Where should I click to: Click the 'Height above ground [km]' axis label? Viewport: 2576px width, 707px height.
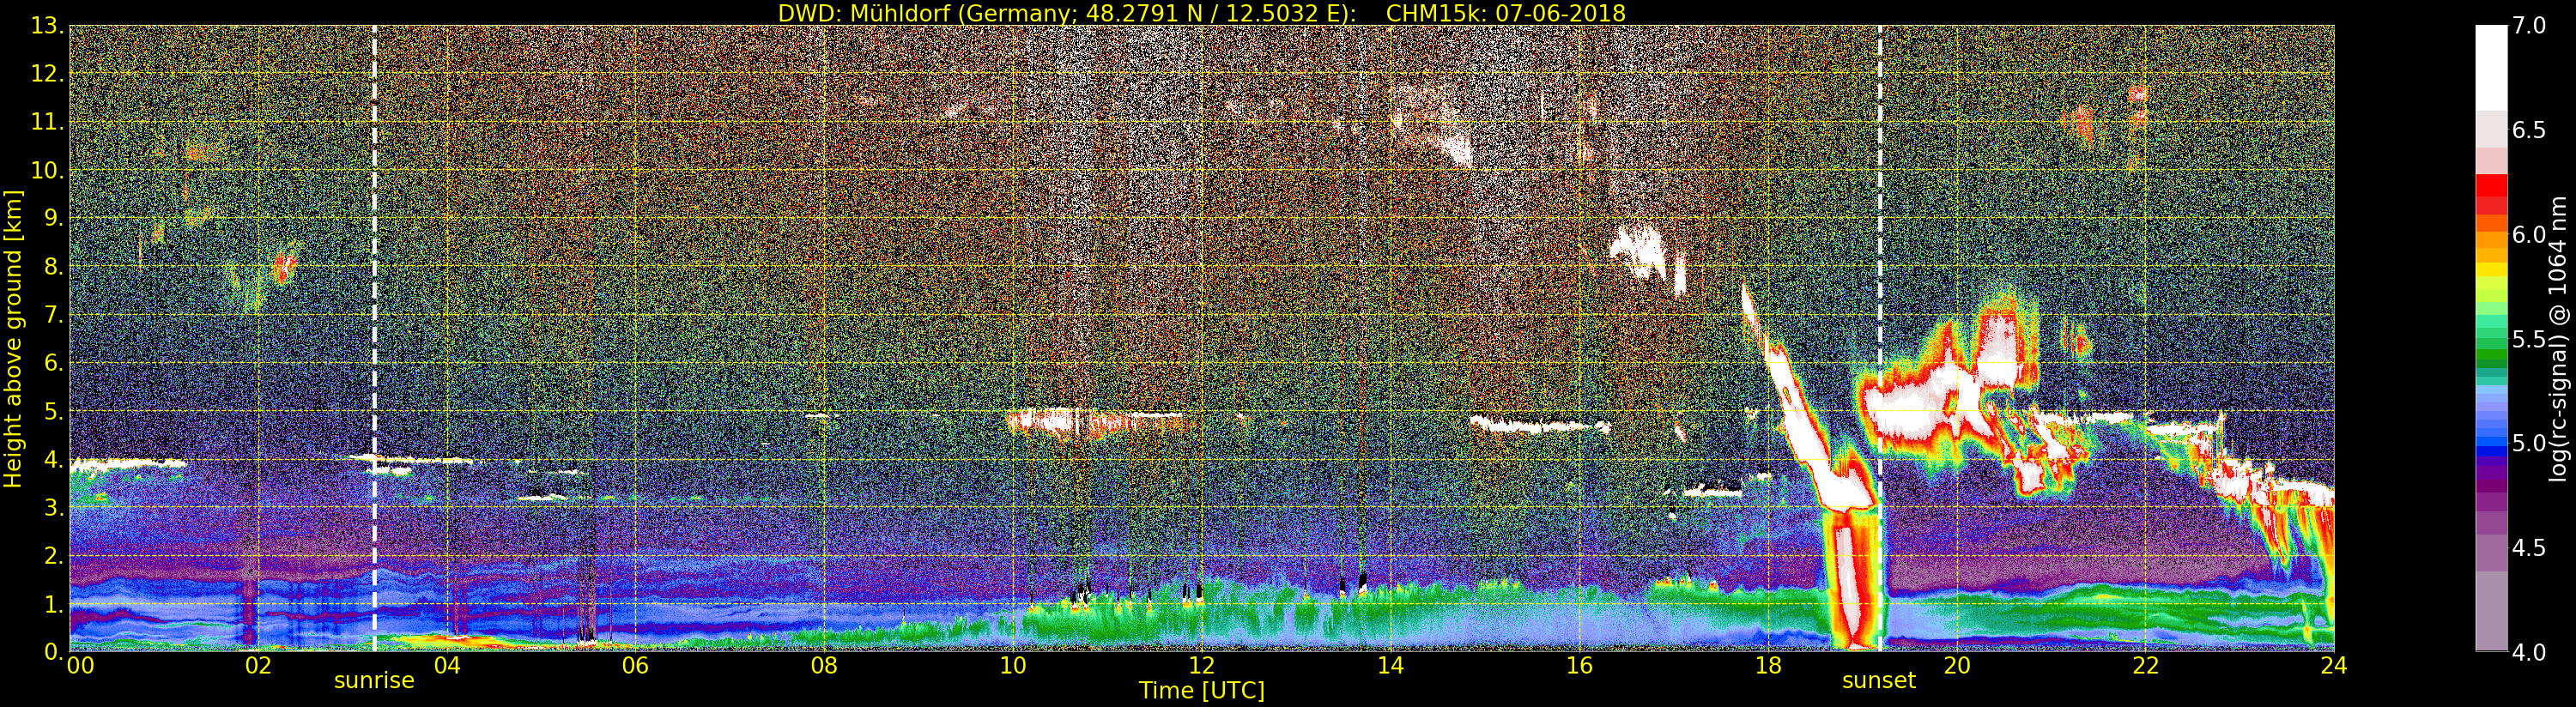click(x=13, y=338)
